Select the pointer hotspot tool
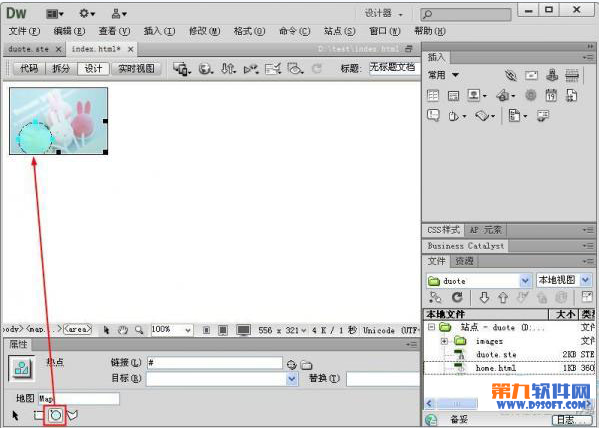599x428 pixels. pyautogui.click(x=15, y=415)
